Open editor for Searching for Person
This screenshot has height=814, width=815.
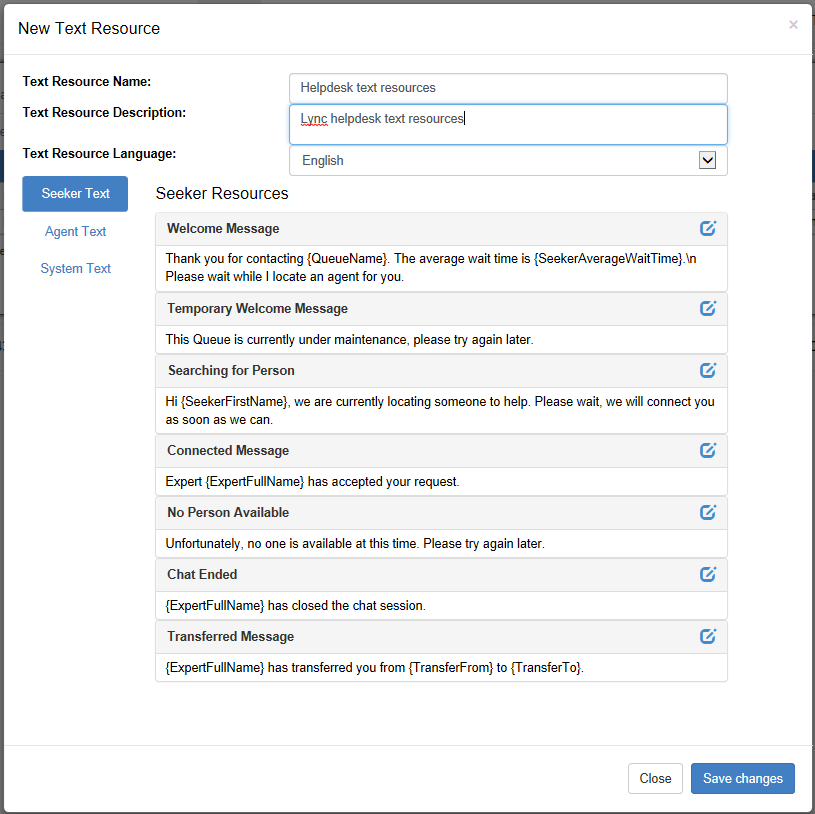707,370
